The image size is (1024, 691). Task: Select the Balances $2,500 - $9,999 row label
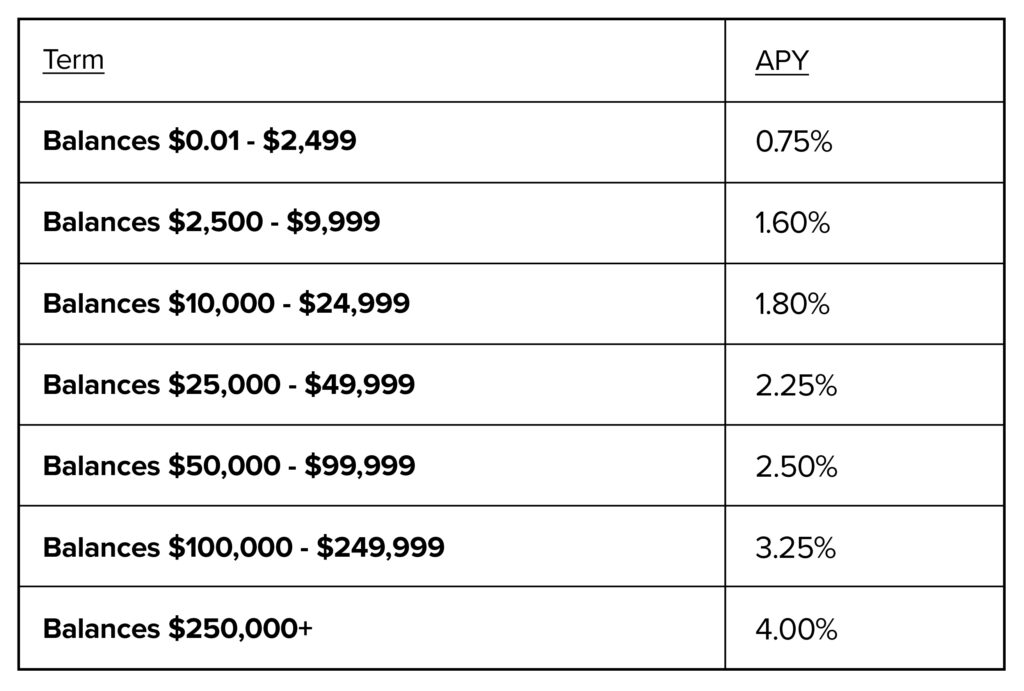point(212,222)
